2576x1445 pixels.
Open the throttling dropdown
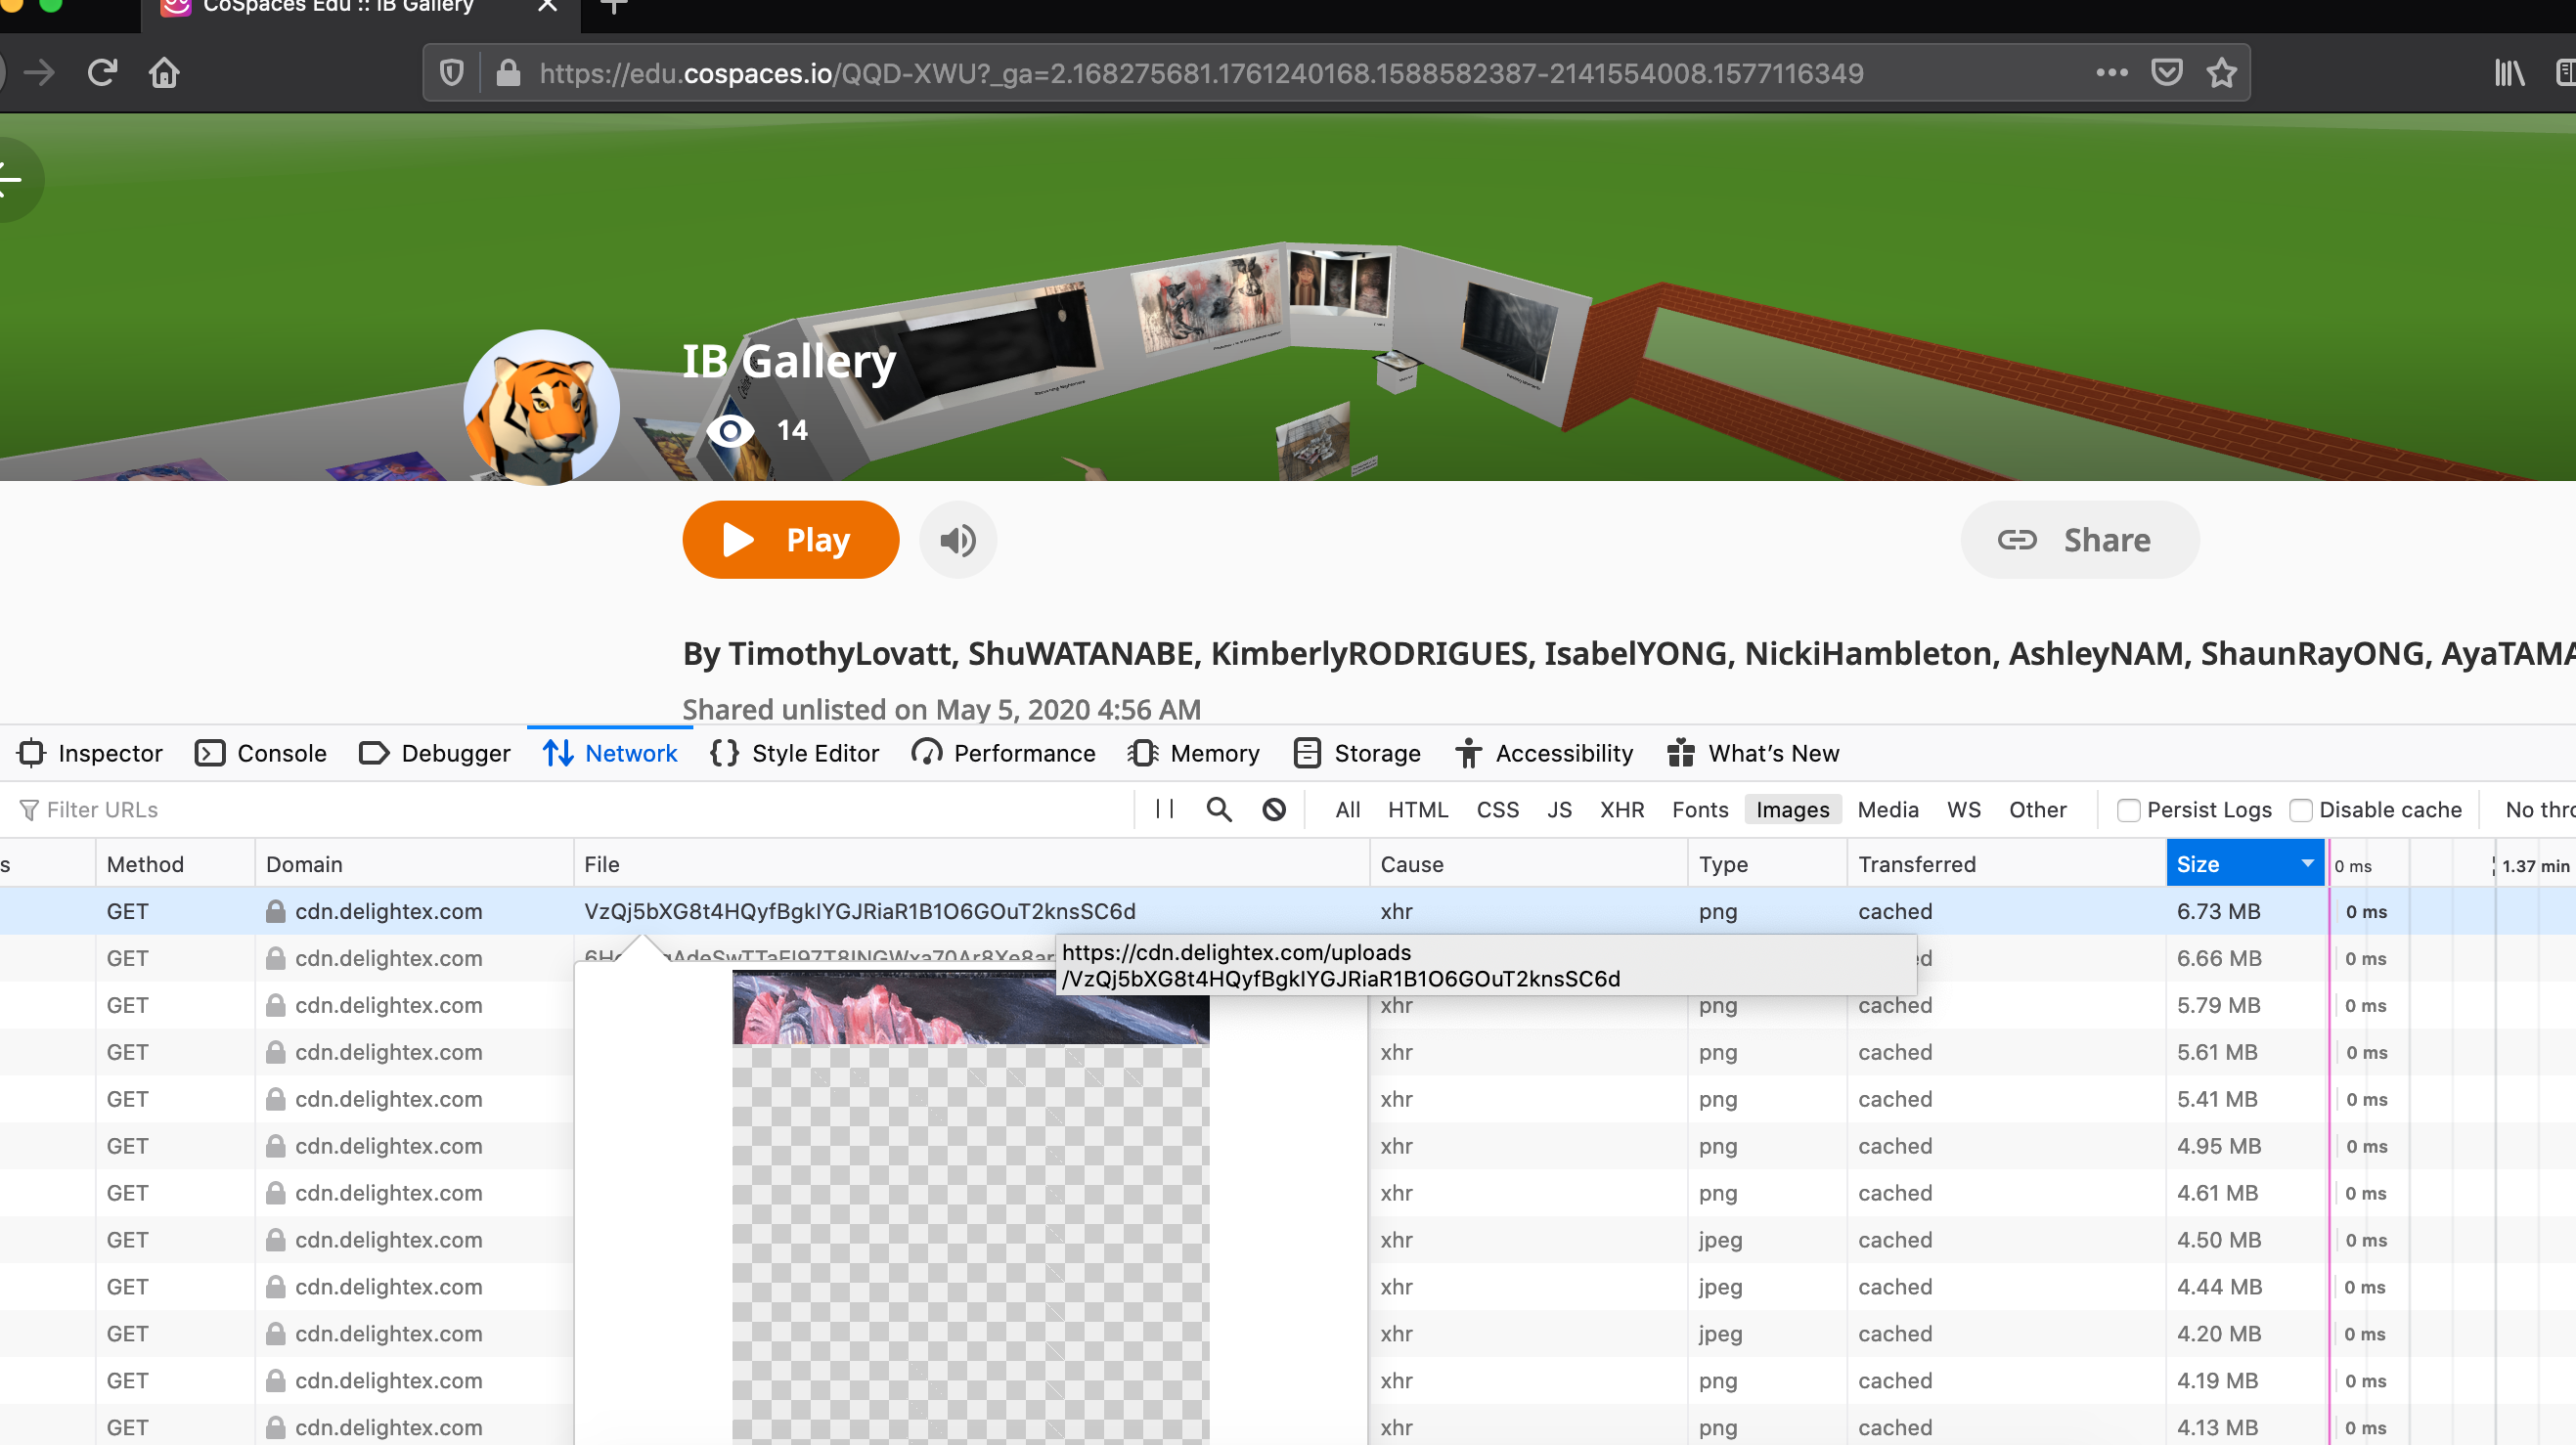point(2538,809)
